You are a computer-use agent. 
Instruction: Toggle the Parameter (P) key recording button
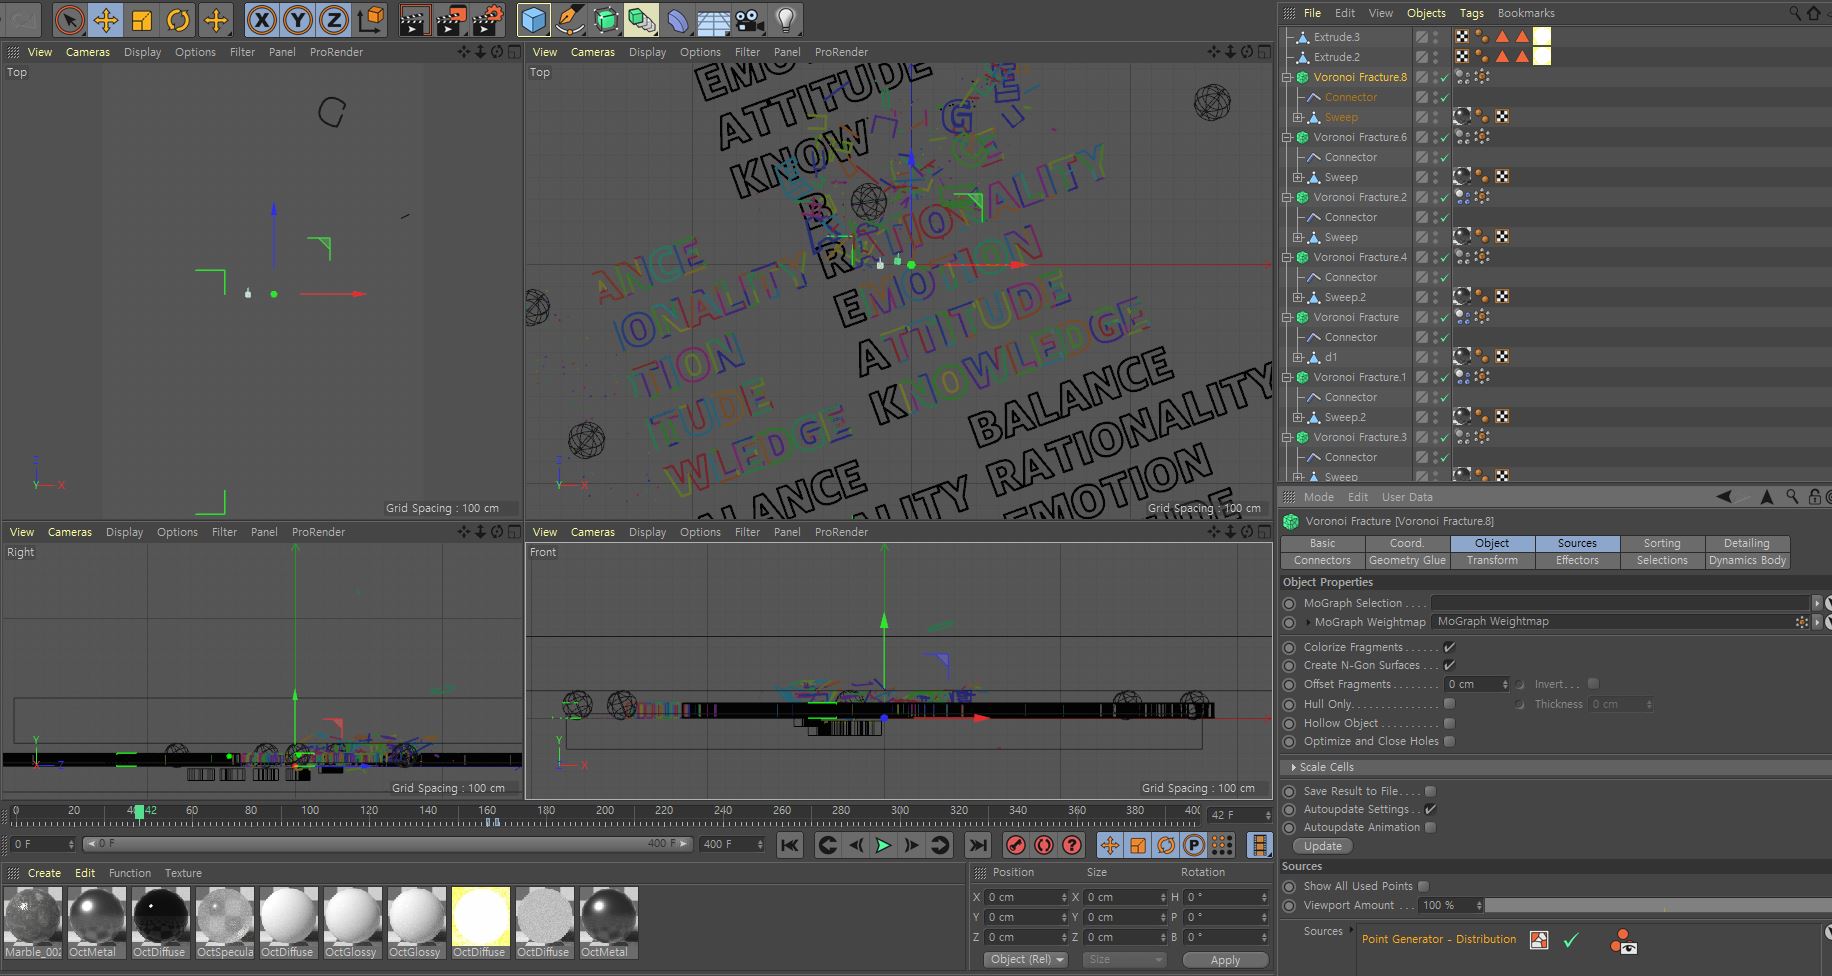tap(1194, 845)
